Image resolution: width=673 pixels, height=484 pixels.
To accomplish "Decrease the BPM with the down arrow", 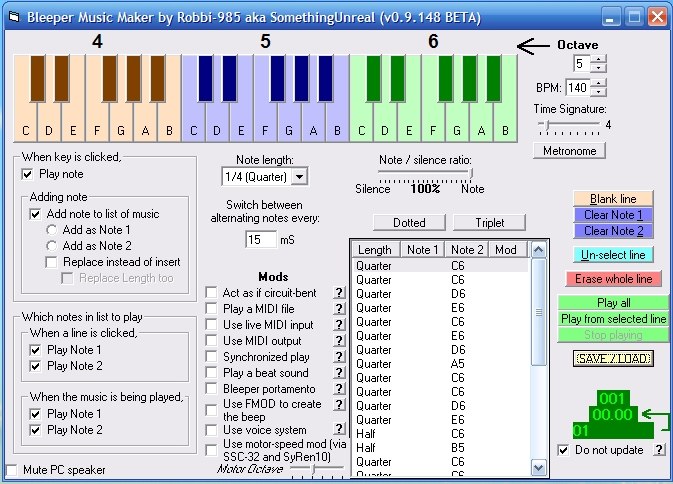I will point(598,93).
